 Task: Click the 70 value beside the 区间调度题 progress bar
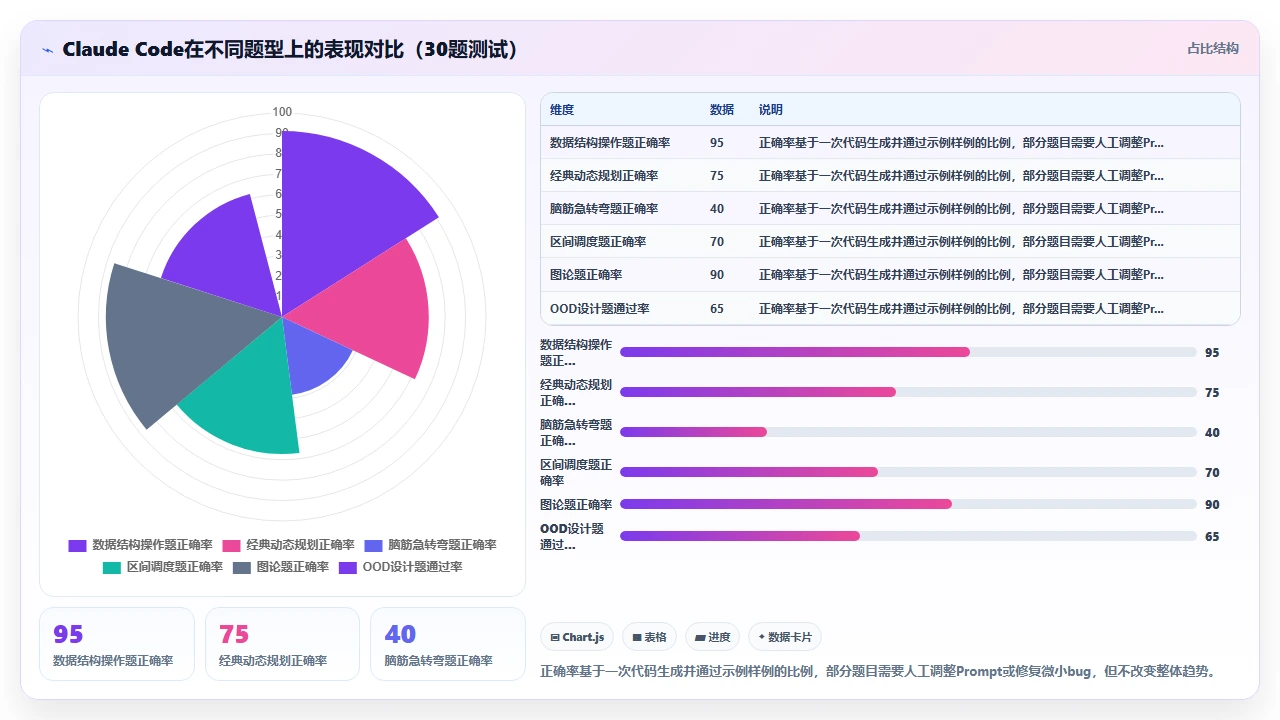point(1212,473)
